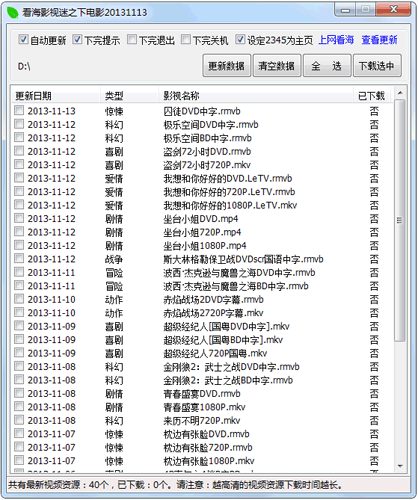Sort by the 类型 column header

[129, 96]
